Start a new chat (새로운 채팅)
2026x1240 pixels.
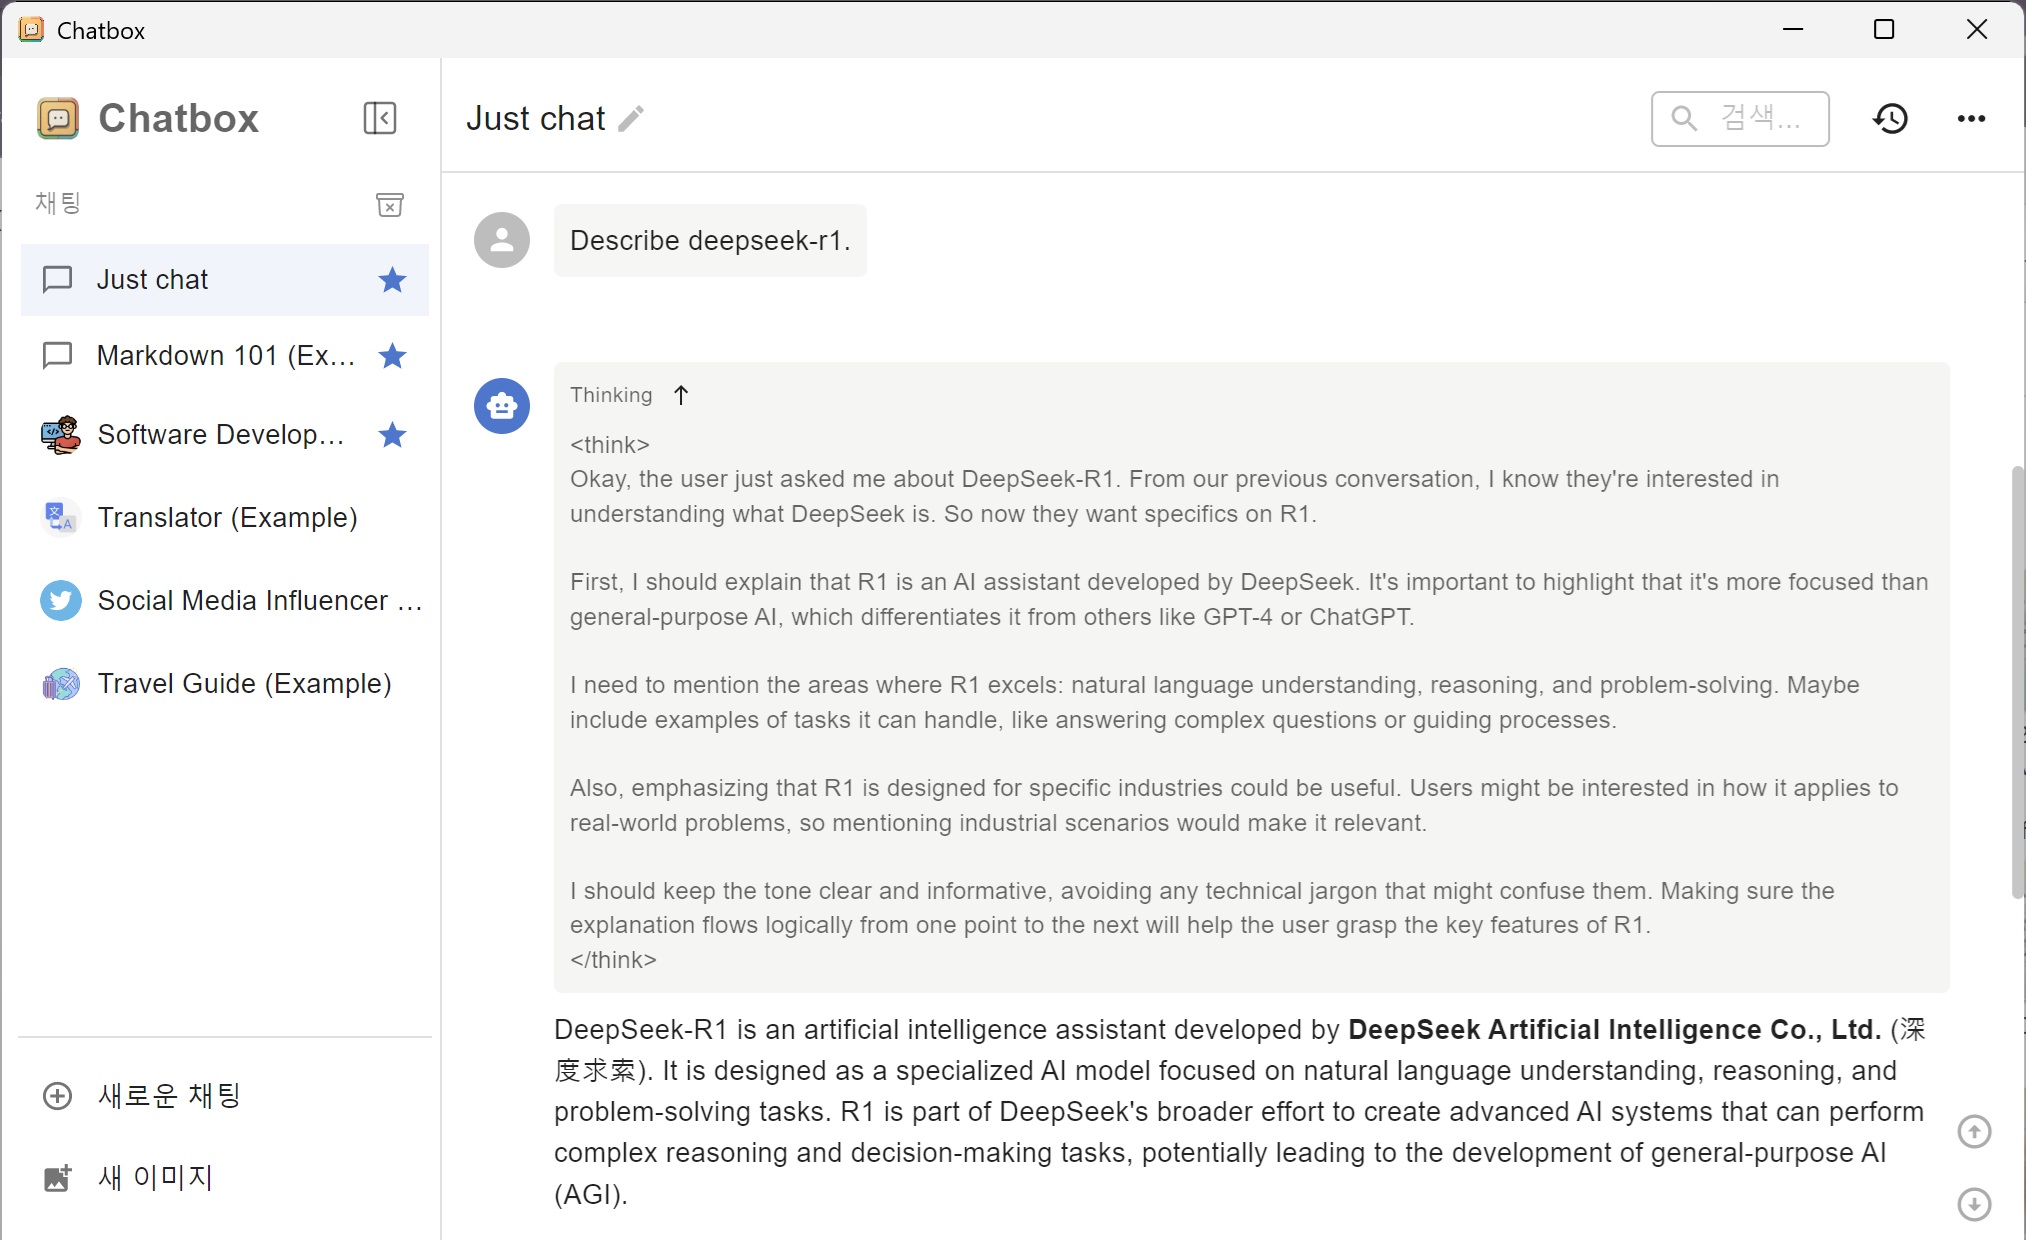(168, 1096)
